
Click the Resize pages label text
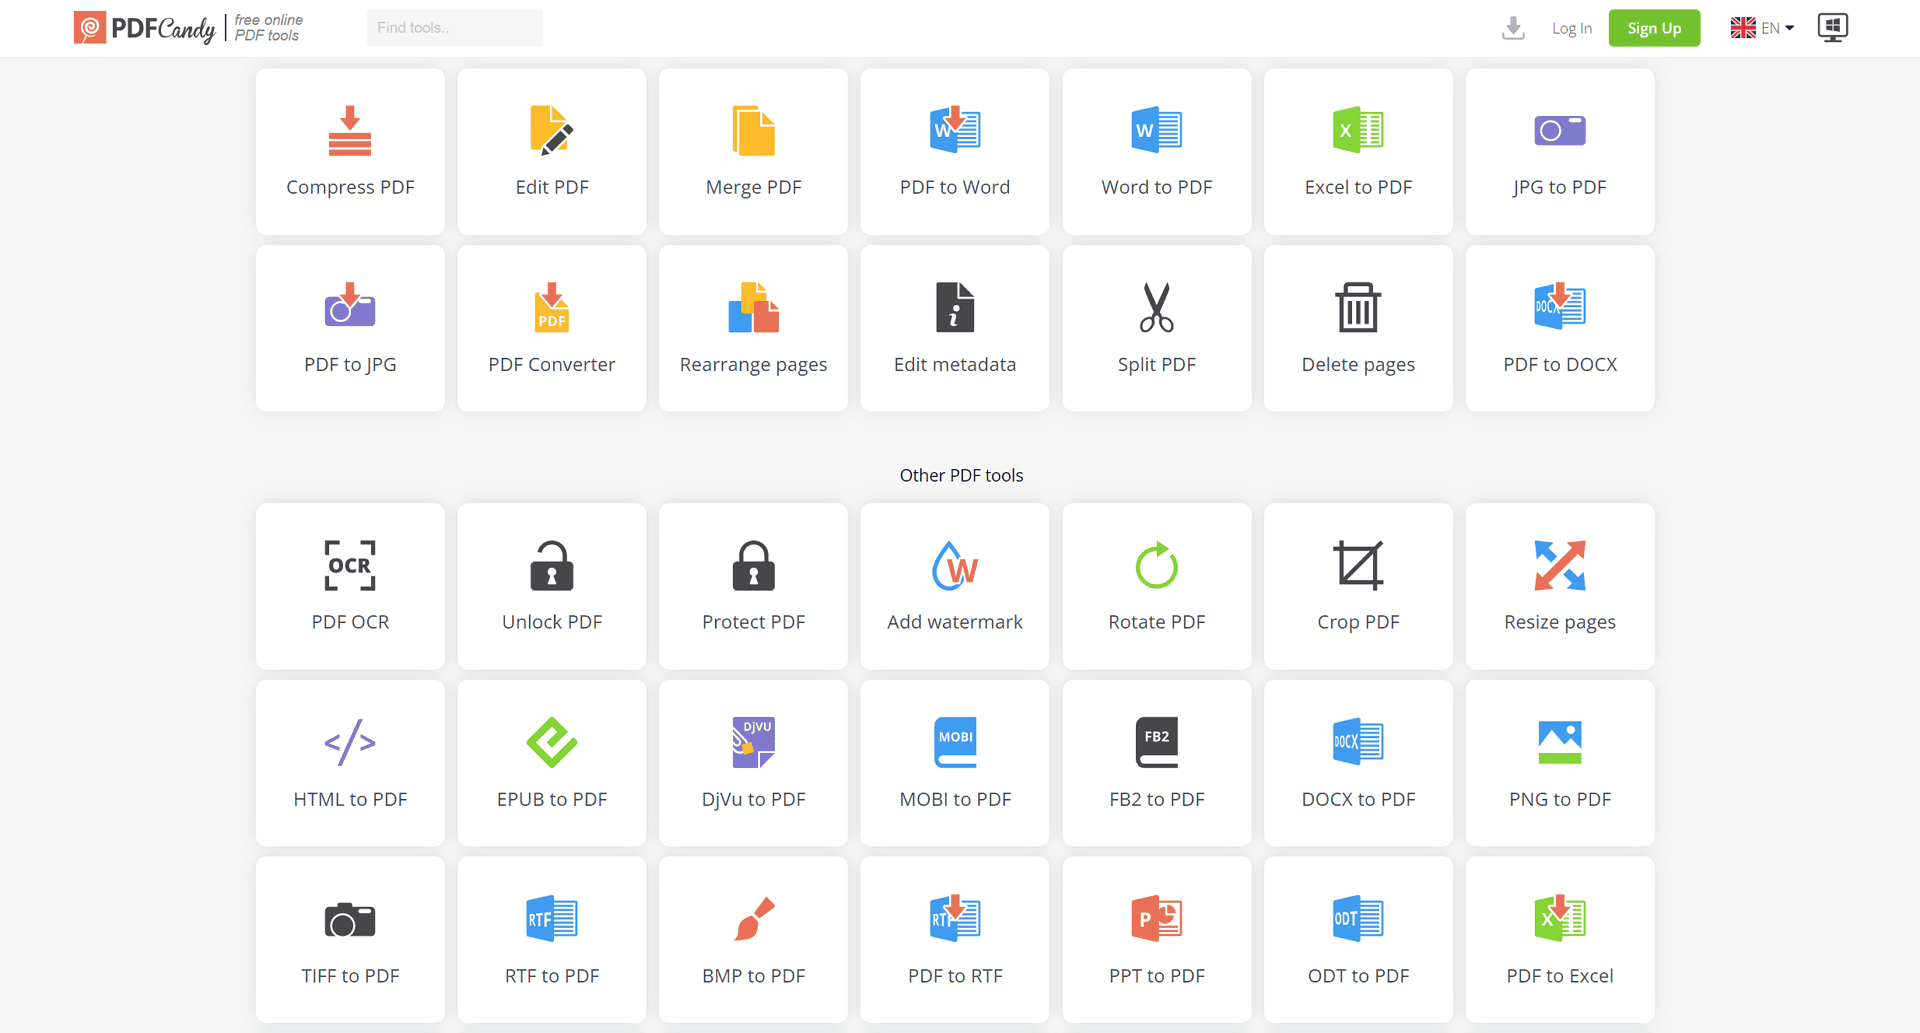[1560, 622]
